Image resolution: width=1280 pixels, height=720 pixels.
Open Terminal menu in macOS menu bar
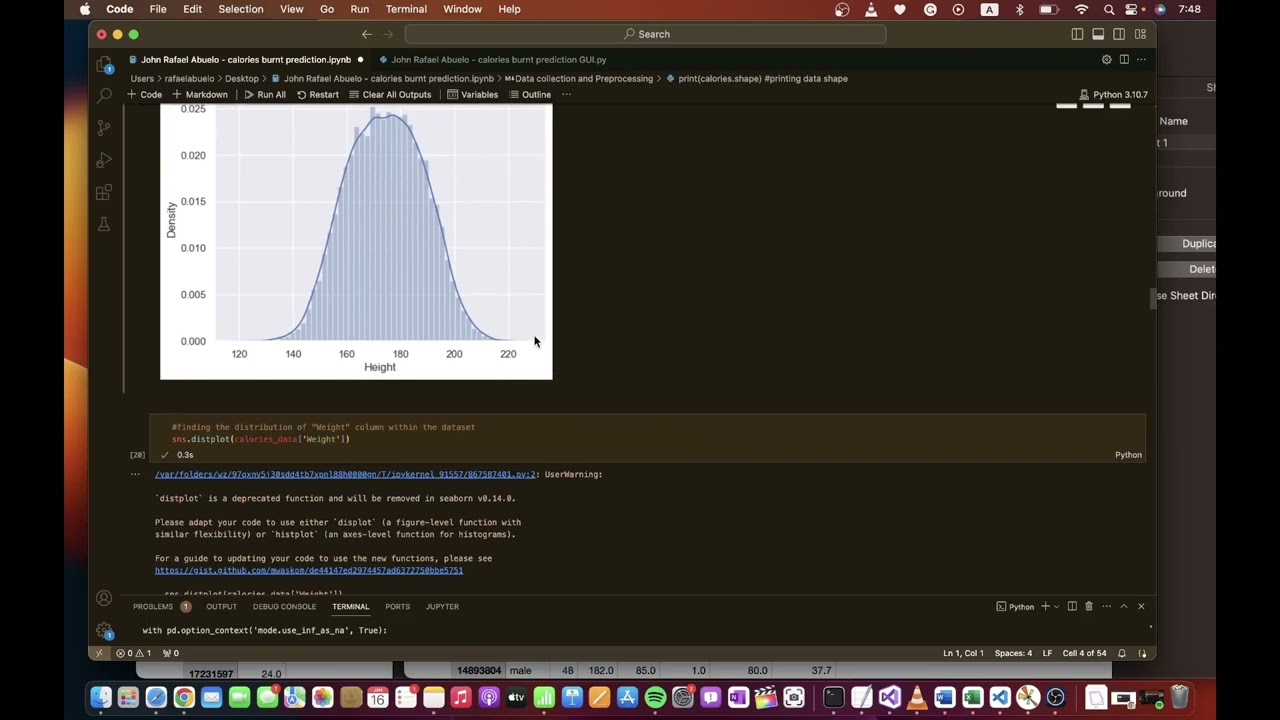click(x=406, y=9)
